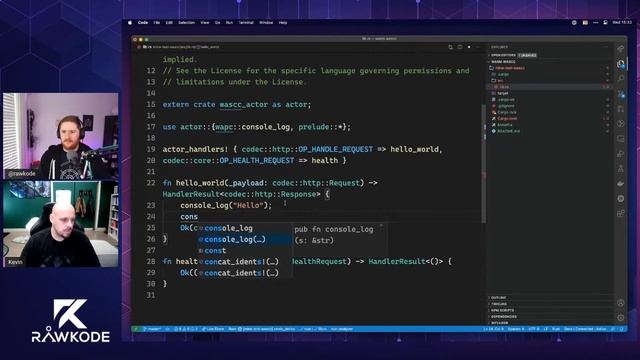This screenshot has height=360, width=640.
Task: Select console_log(…) autocomplete suggestion
Action: 244,240
